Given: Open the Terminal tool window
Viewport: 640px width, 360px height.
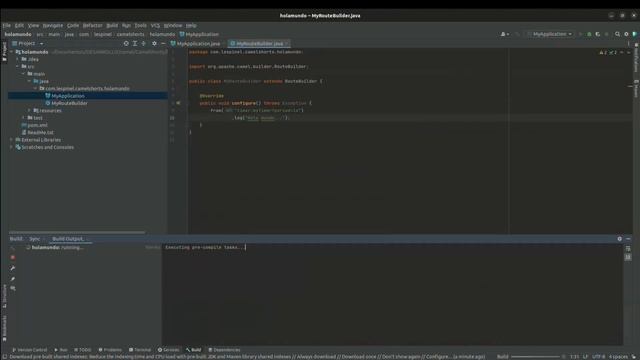Looking at the screenshot, I should (x=140, y=350).
